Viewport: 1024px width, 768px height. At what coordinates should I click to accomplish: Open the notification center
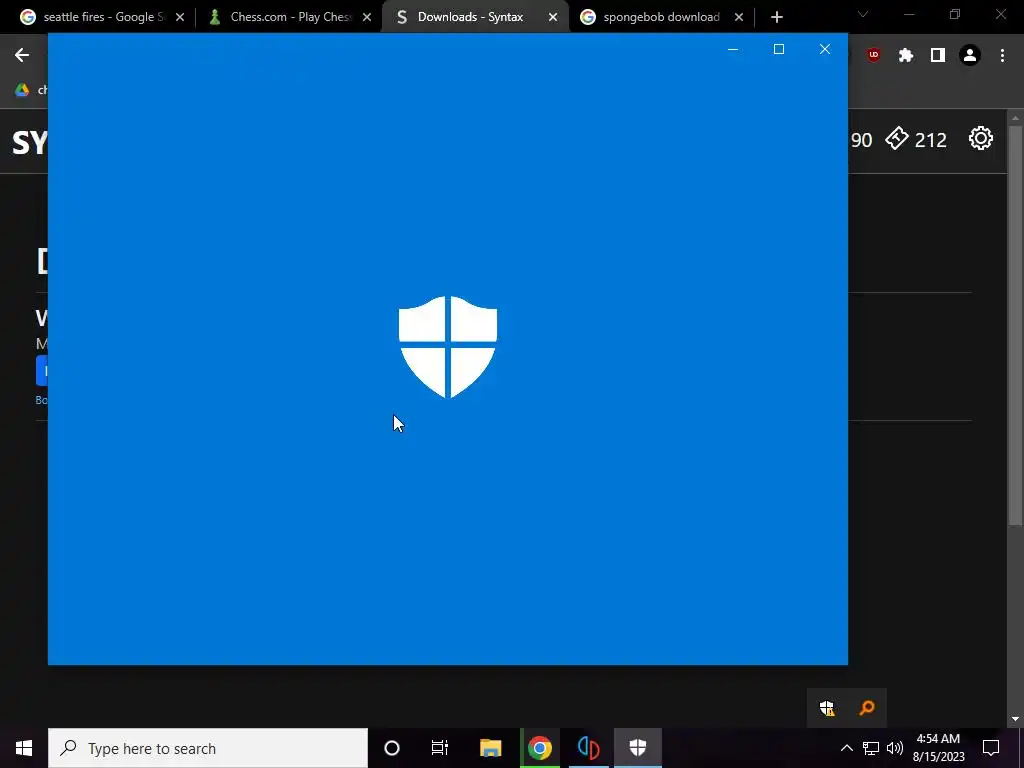click(991, 748)
